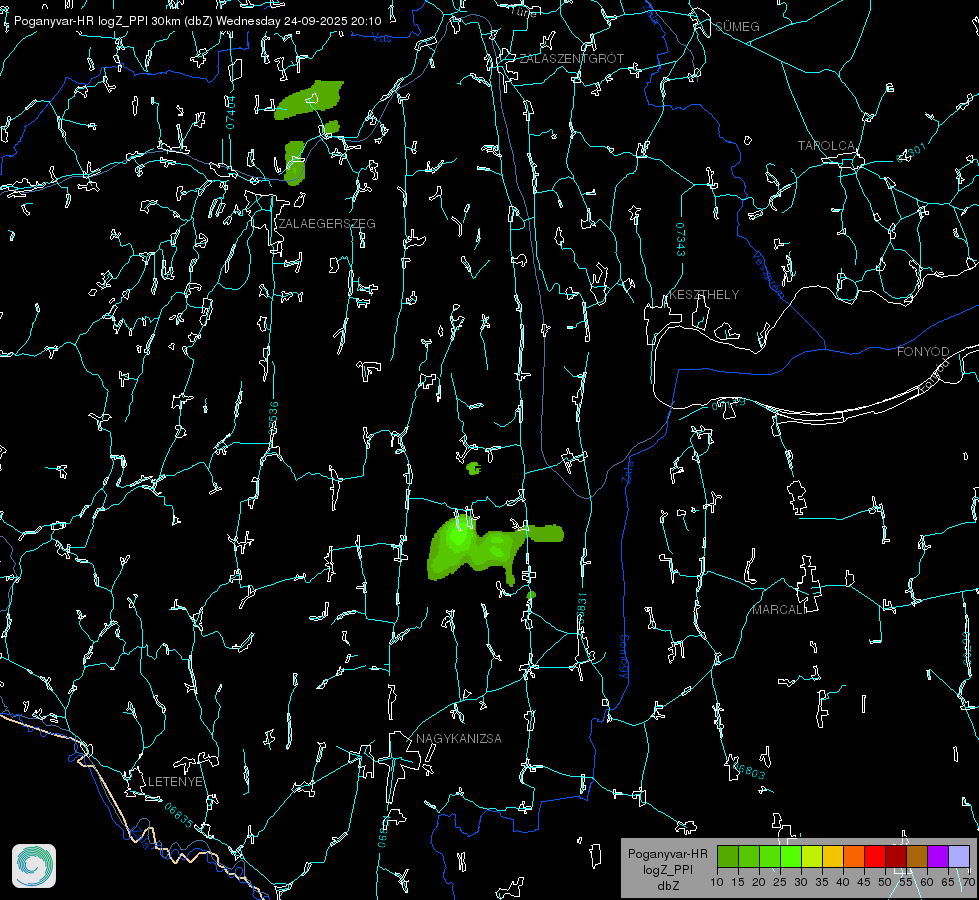Select the 45-50 dBZ bright red swatch
This screenshot has height=900, width=979.
tap(875, 856)
